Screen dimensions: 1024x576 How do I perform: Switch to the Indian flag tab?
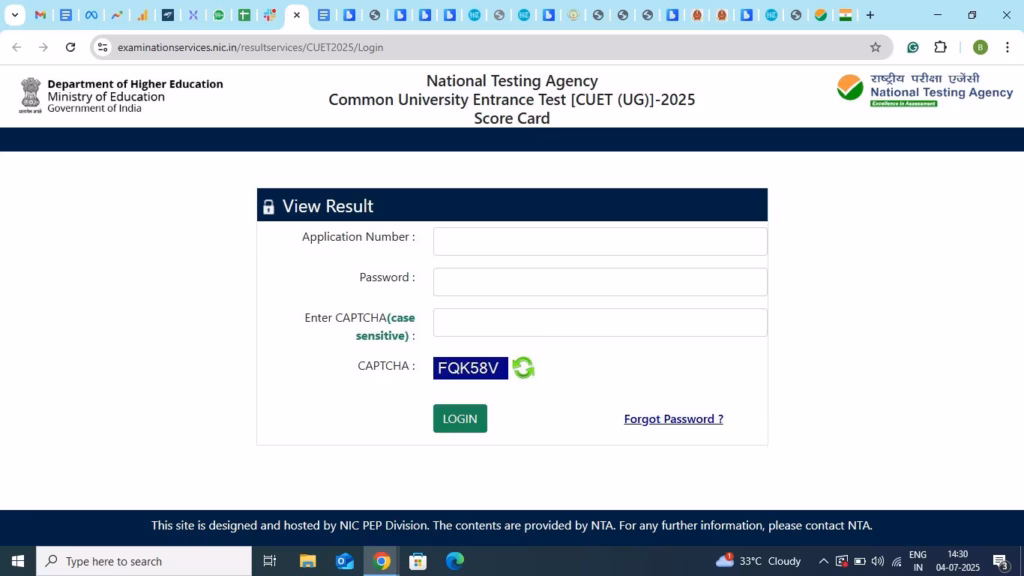(x=845, y=15)
